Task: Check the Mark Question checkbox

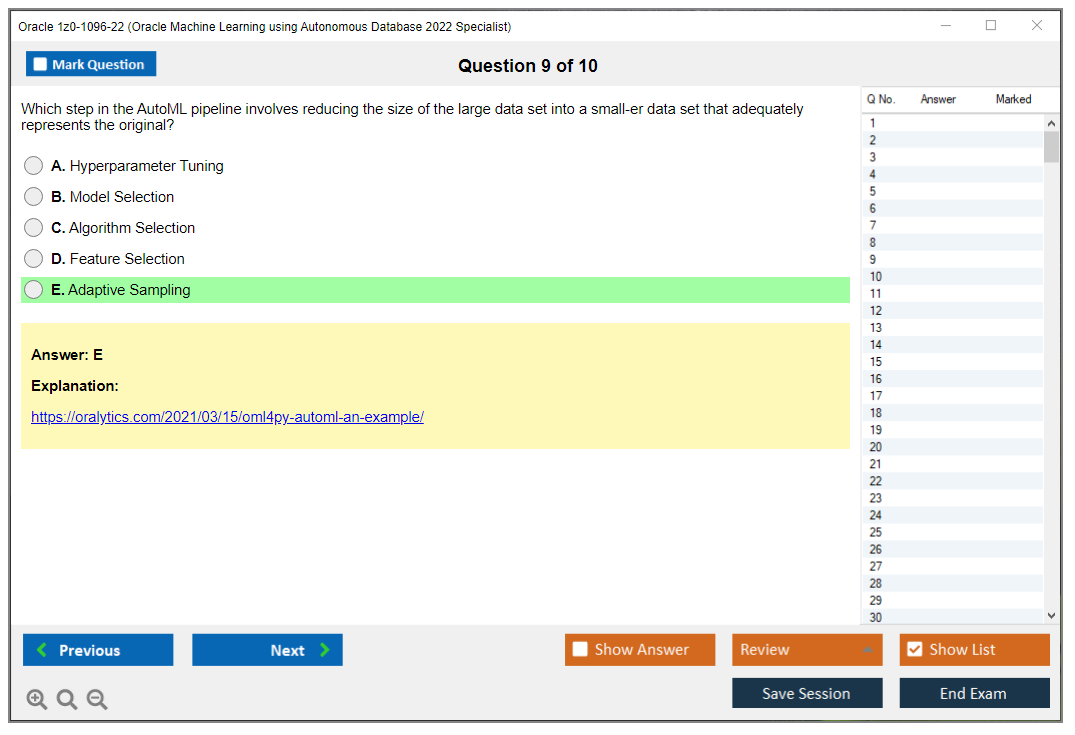Action: [39, 63]
